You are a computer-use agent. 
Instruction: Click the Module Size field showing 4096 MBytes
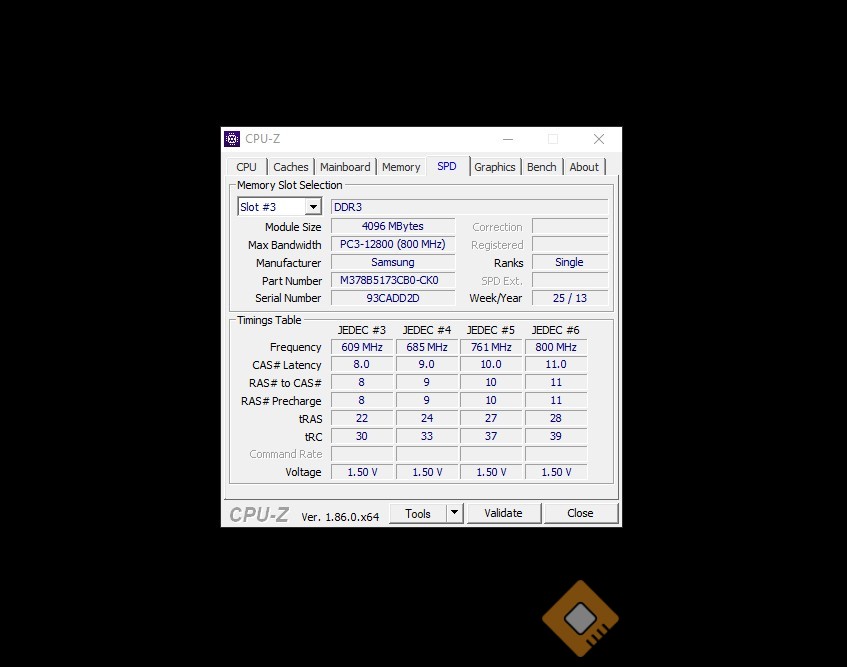pos(392,226)
